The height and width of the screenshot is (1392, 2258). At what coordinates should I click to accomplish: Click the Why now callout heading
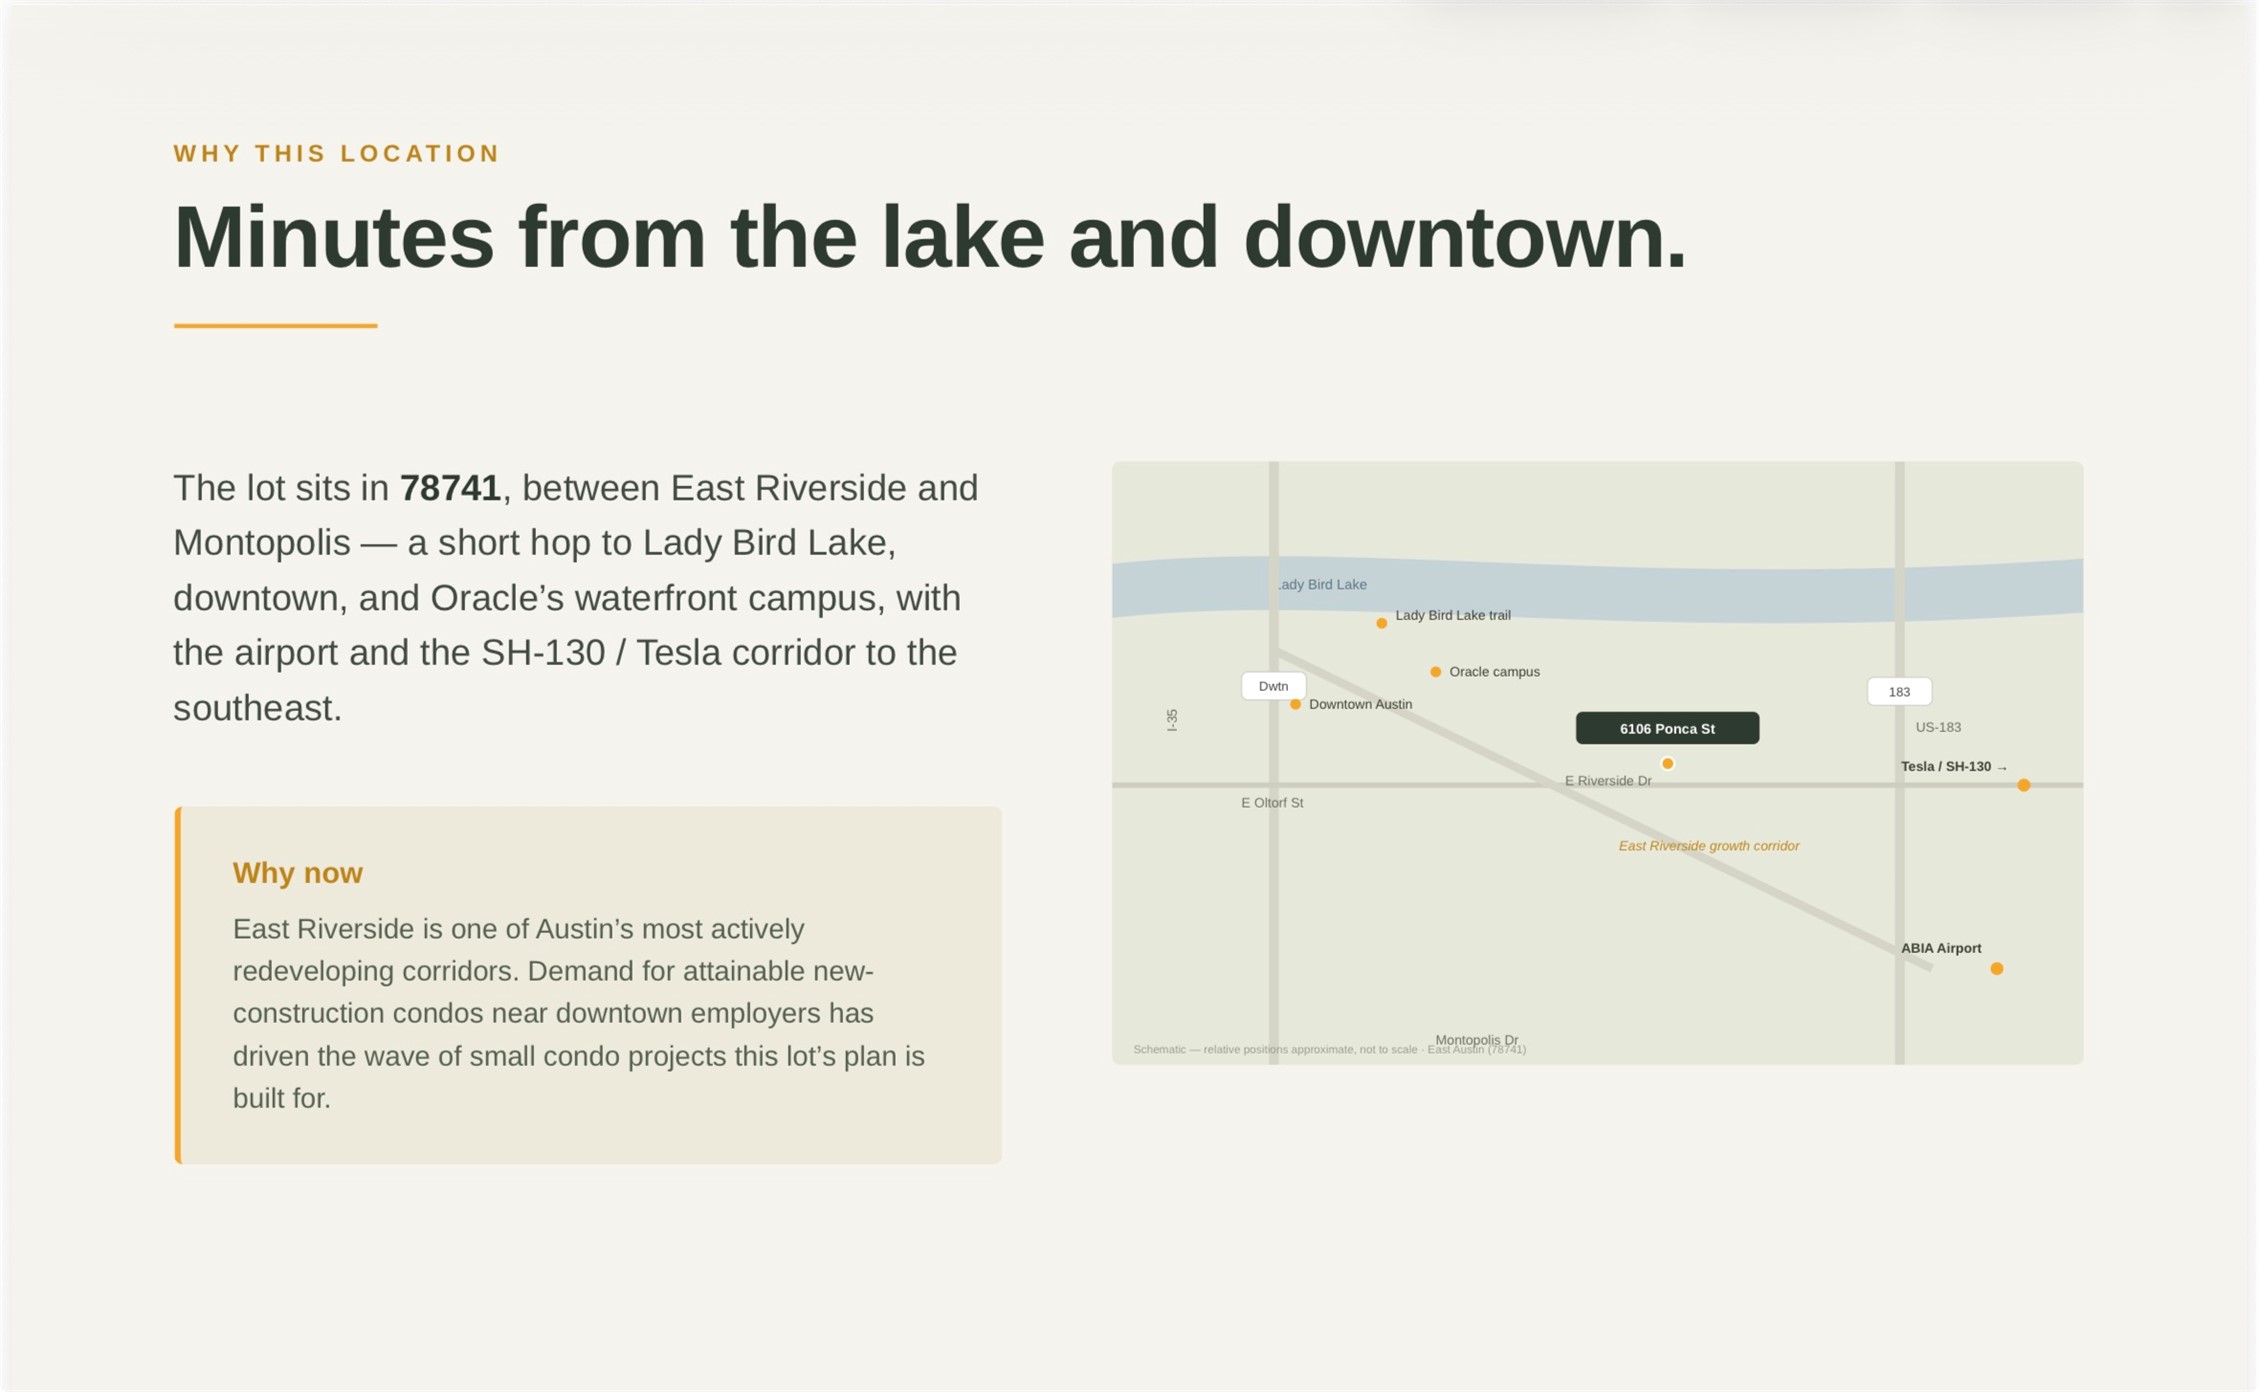tap(297, 873)
